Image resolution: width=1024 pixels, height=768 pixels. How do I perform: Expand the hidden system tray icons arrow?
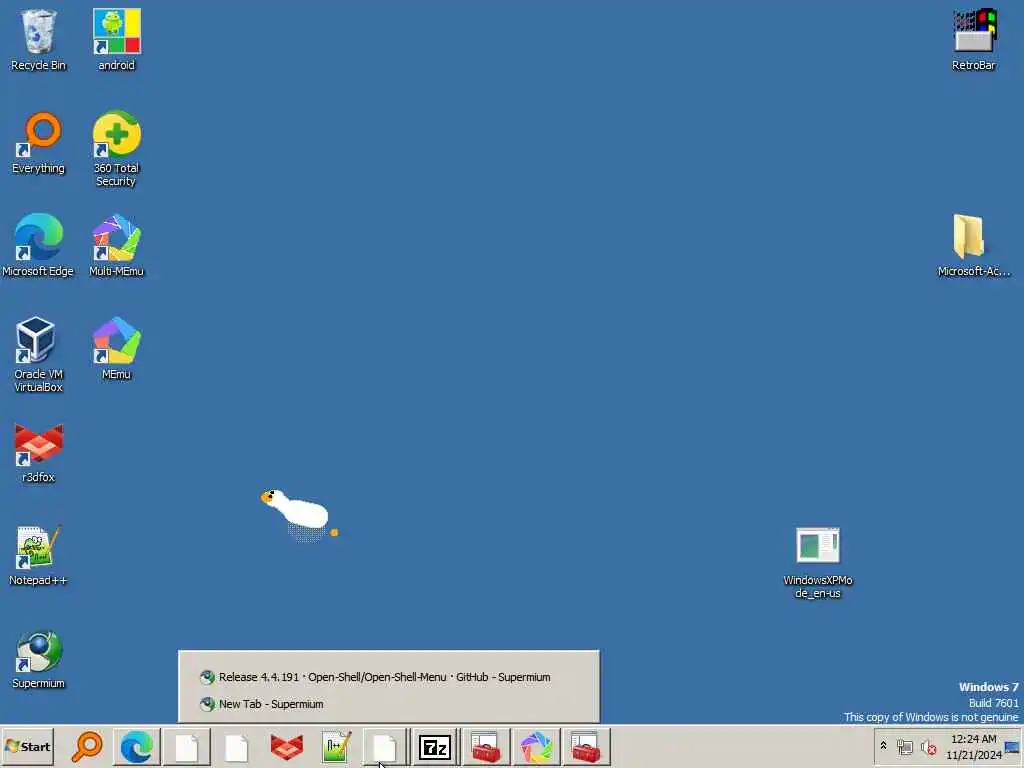click(884, 746)
